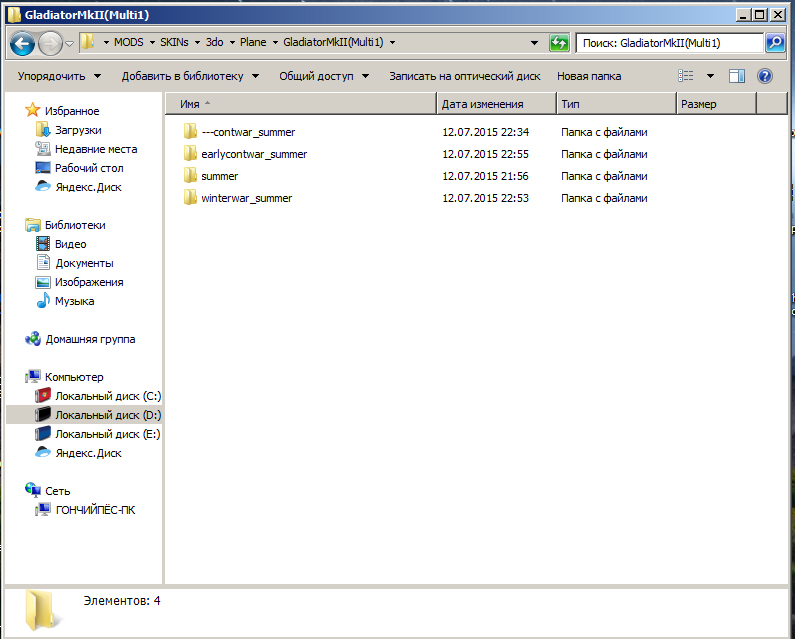Go back using the Back arrow button
795x639 pixels.
(22, 44)
